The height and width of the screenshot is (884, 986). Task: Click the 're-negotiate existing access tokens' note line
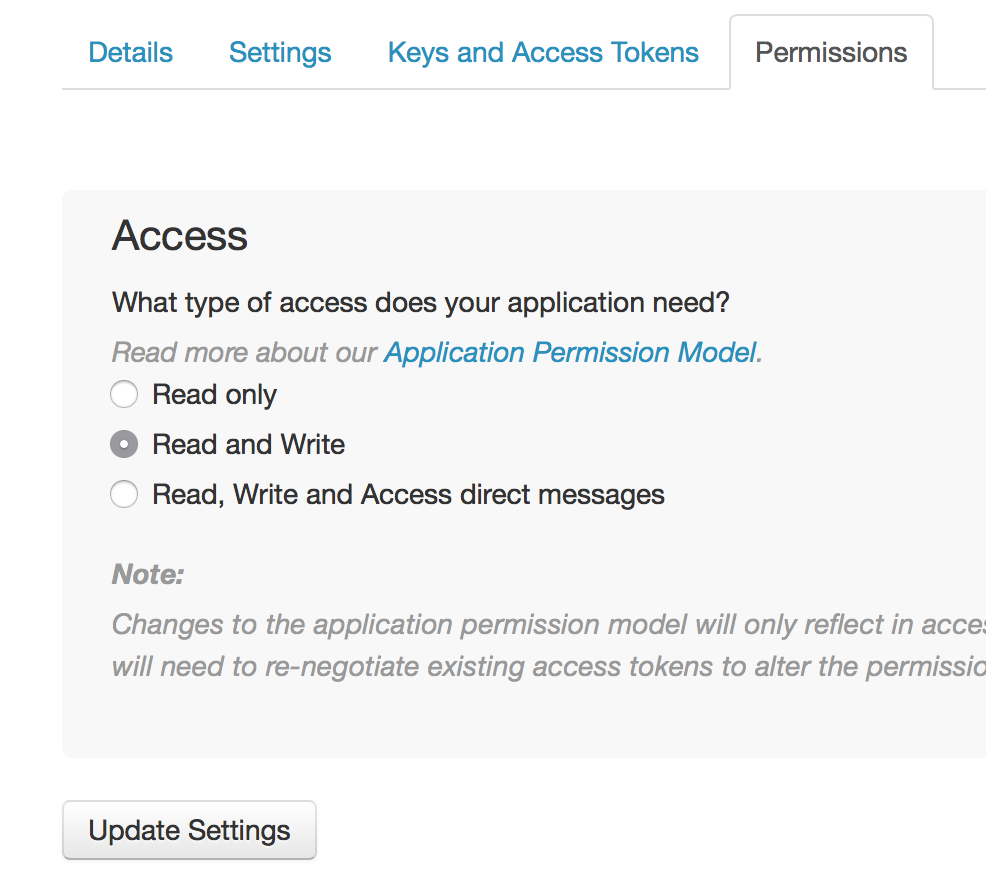(x=548, y=666)
